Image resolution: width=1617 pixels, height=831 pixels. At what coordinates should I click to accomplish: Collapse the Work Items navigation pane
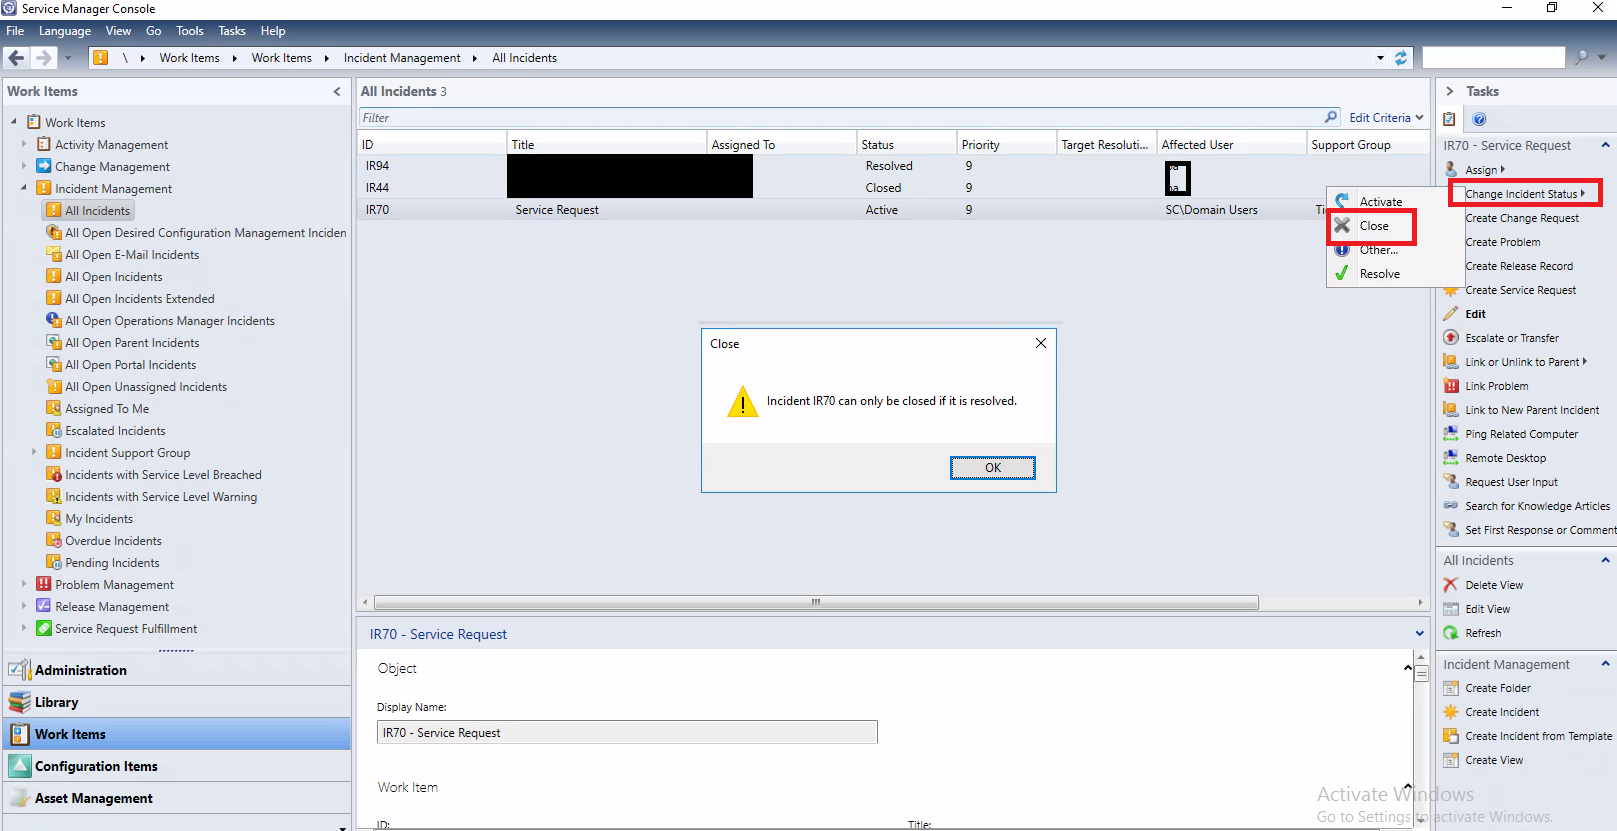337,91
